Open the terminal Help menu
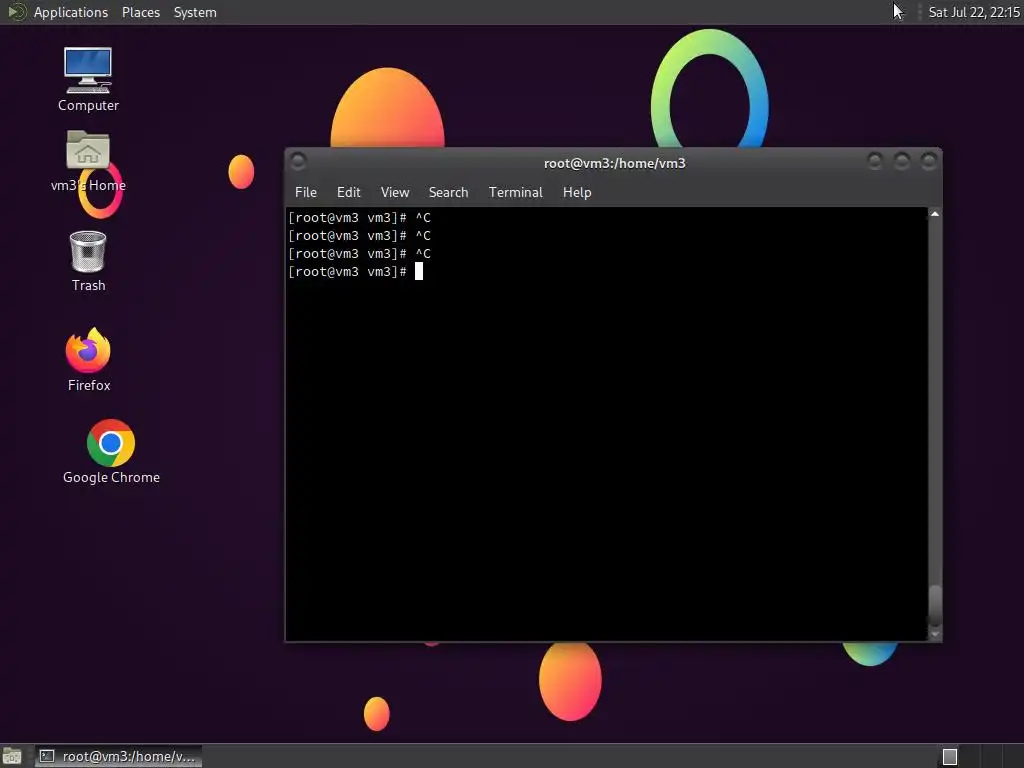The image size is (1024, 768). click(x=577, y=192)
